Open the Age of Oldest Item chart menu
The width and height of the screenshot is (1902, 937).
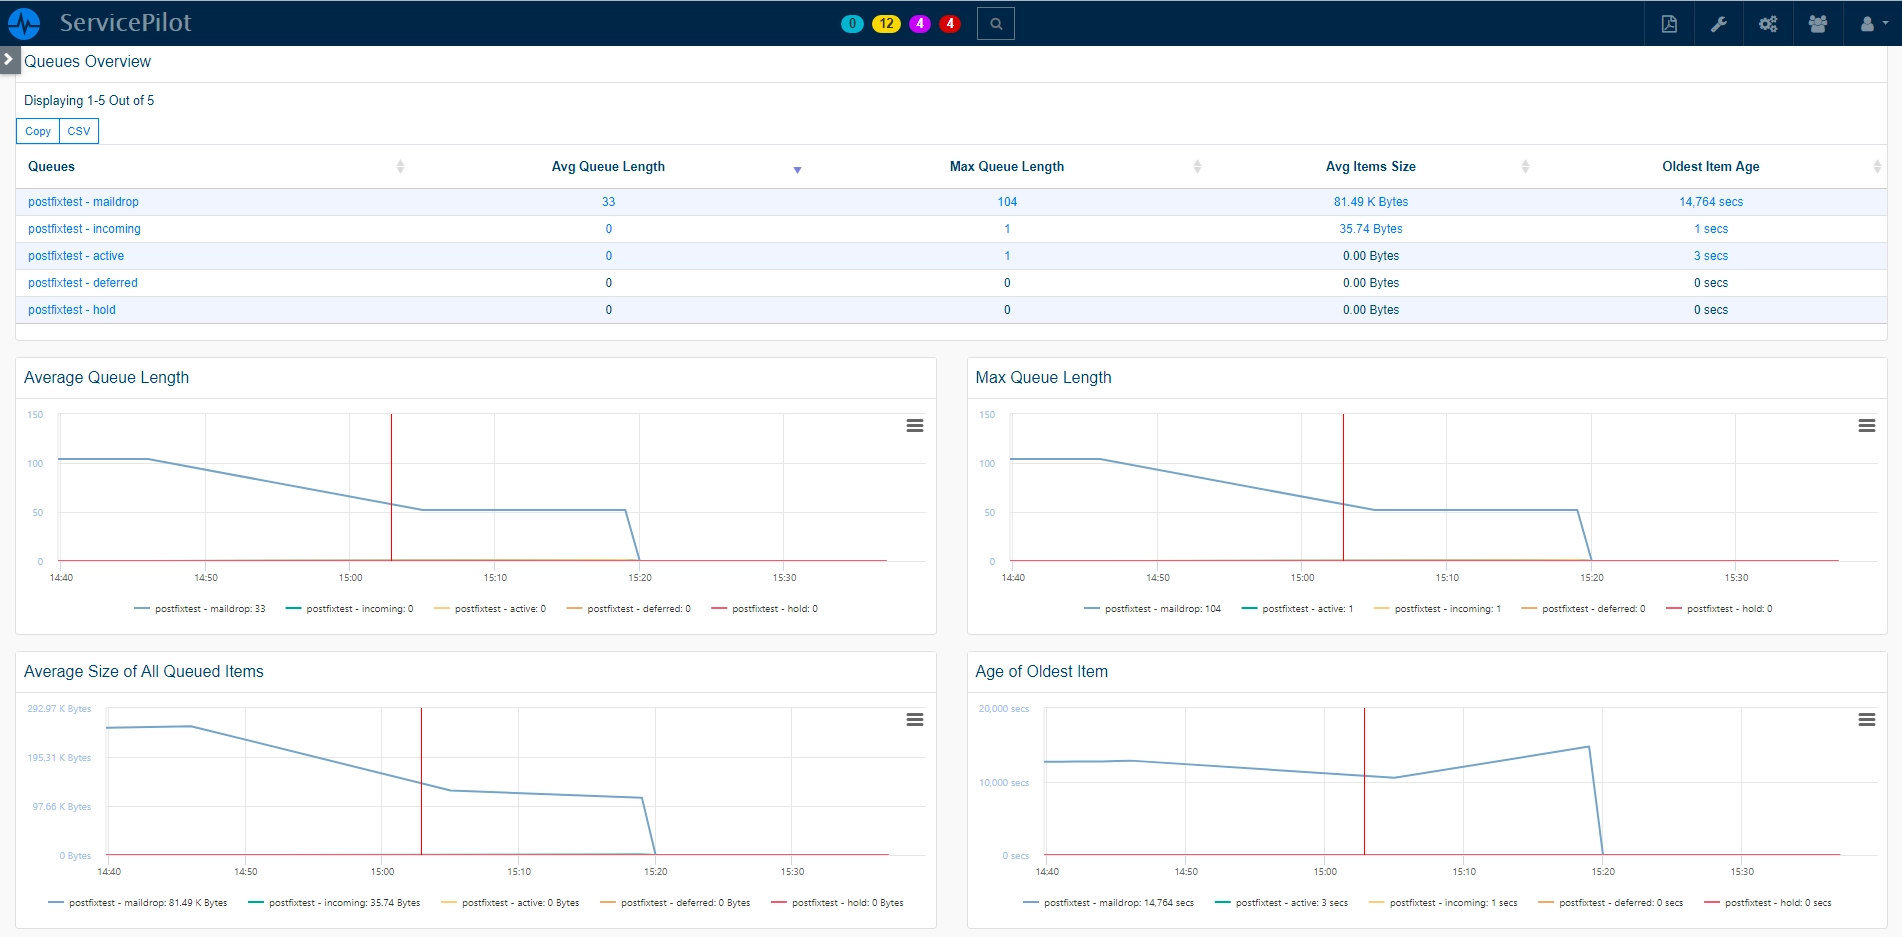click(x=1867, y=720)
